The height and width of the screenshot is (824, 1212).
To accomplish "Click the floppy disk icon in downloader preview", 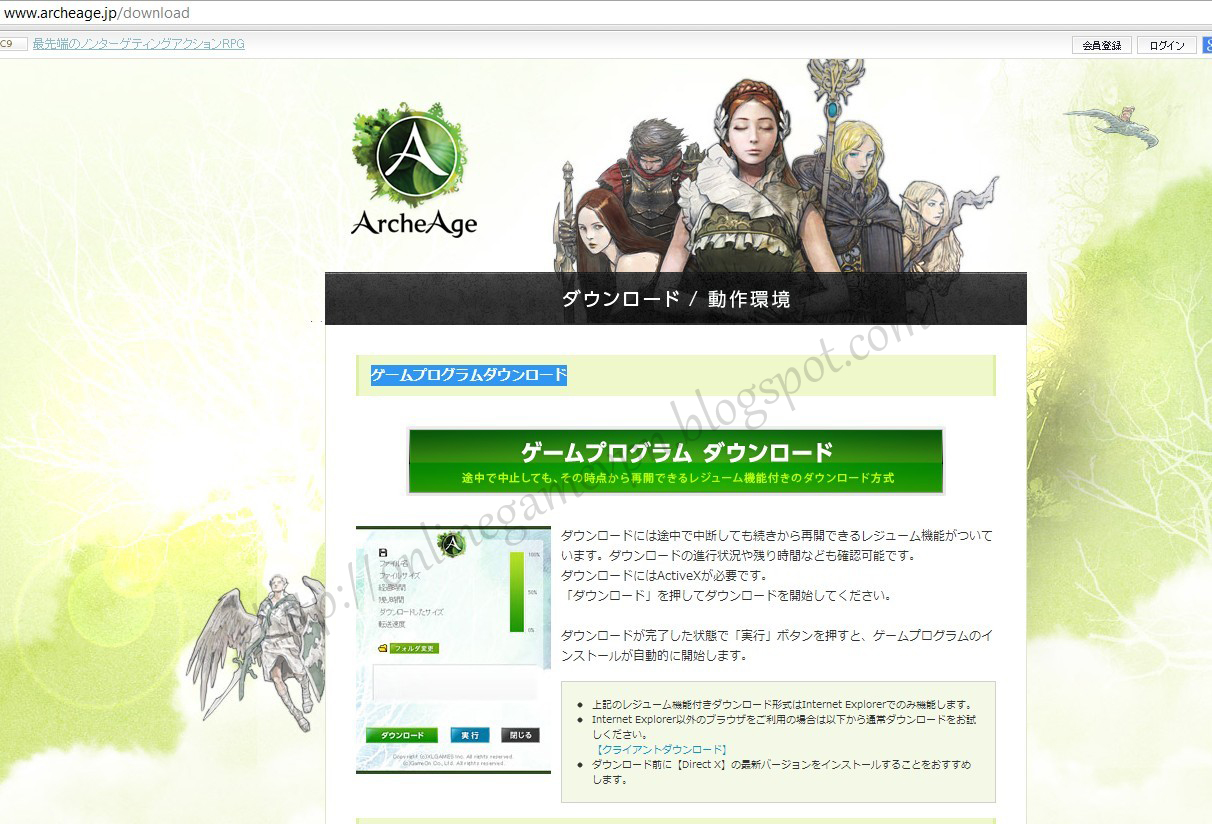I will pyautogui.click(x=382, y=552).
